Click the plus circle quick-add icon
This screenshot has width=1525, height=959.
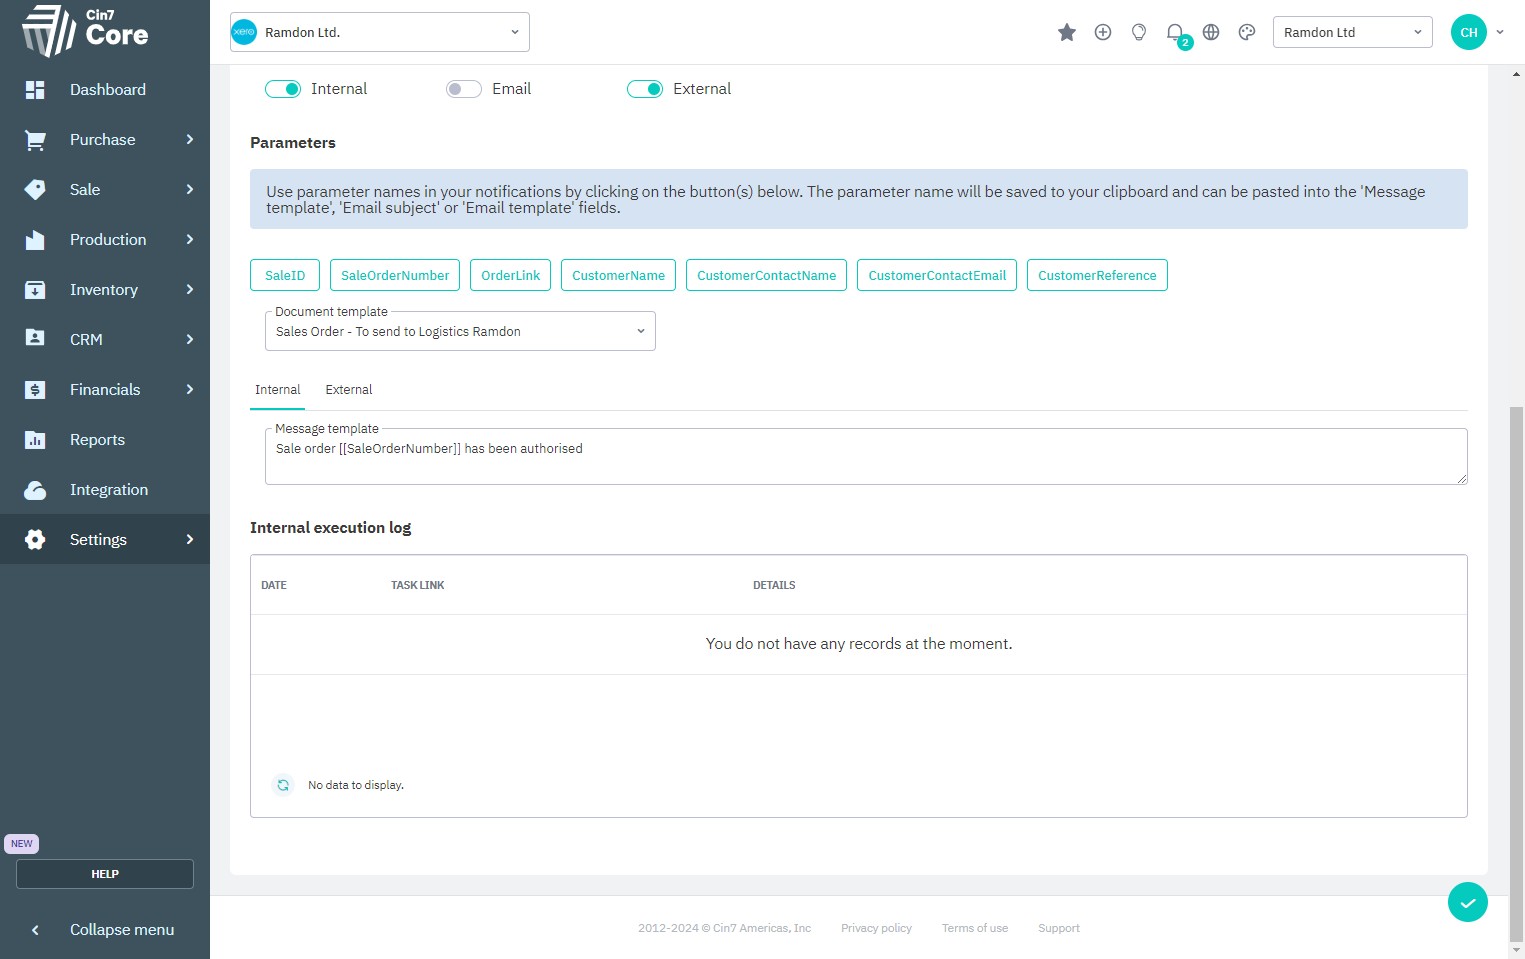click(x=1103, y=32)
